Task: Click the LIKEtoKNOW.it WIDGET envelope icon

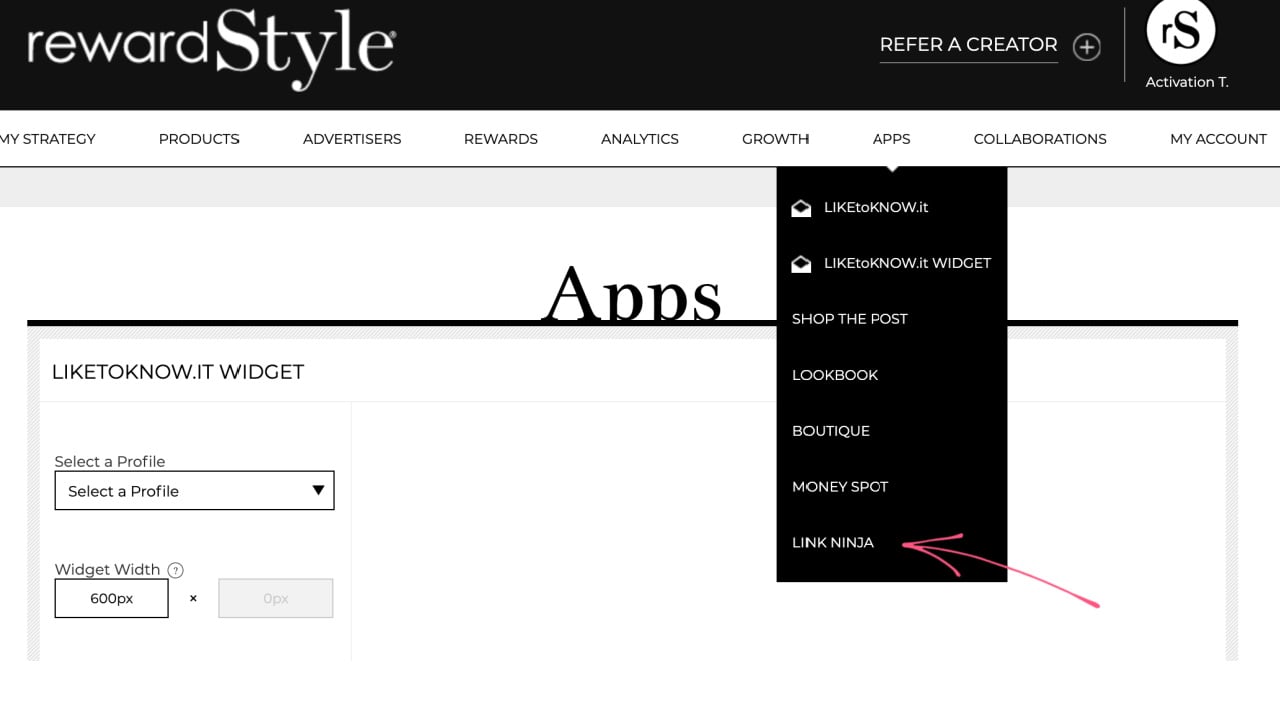Action: point(801,264)
